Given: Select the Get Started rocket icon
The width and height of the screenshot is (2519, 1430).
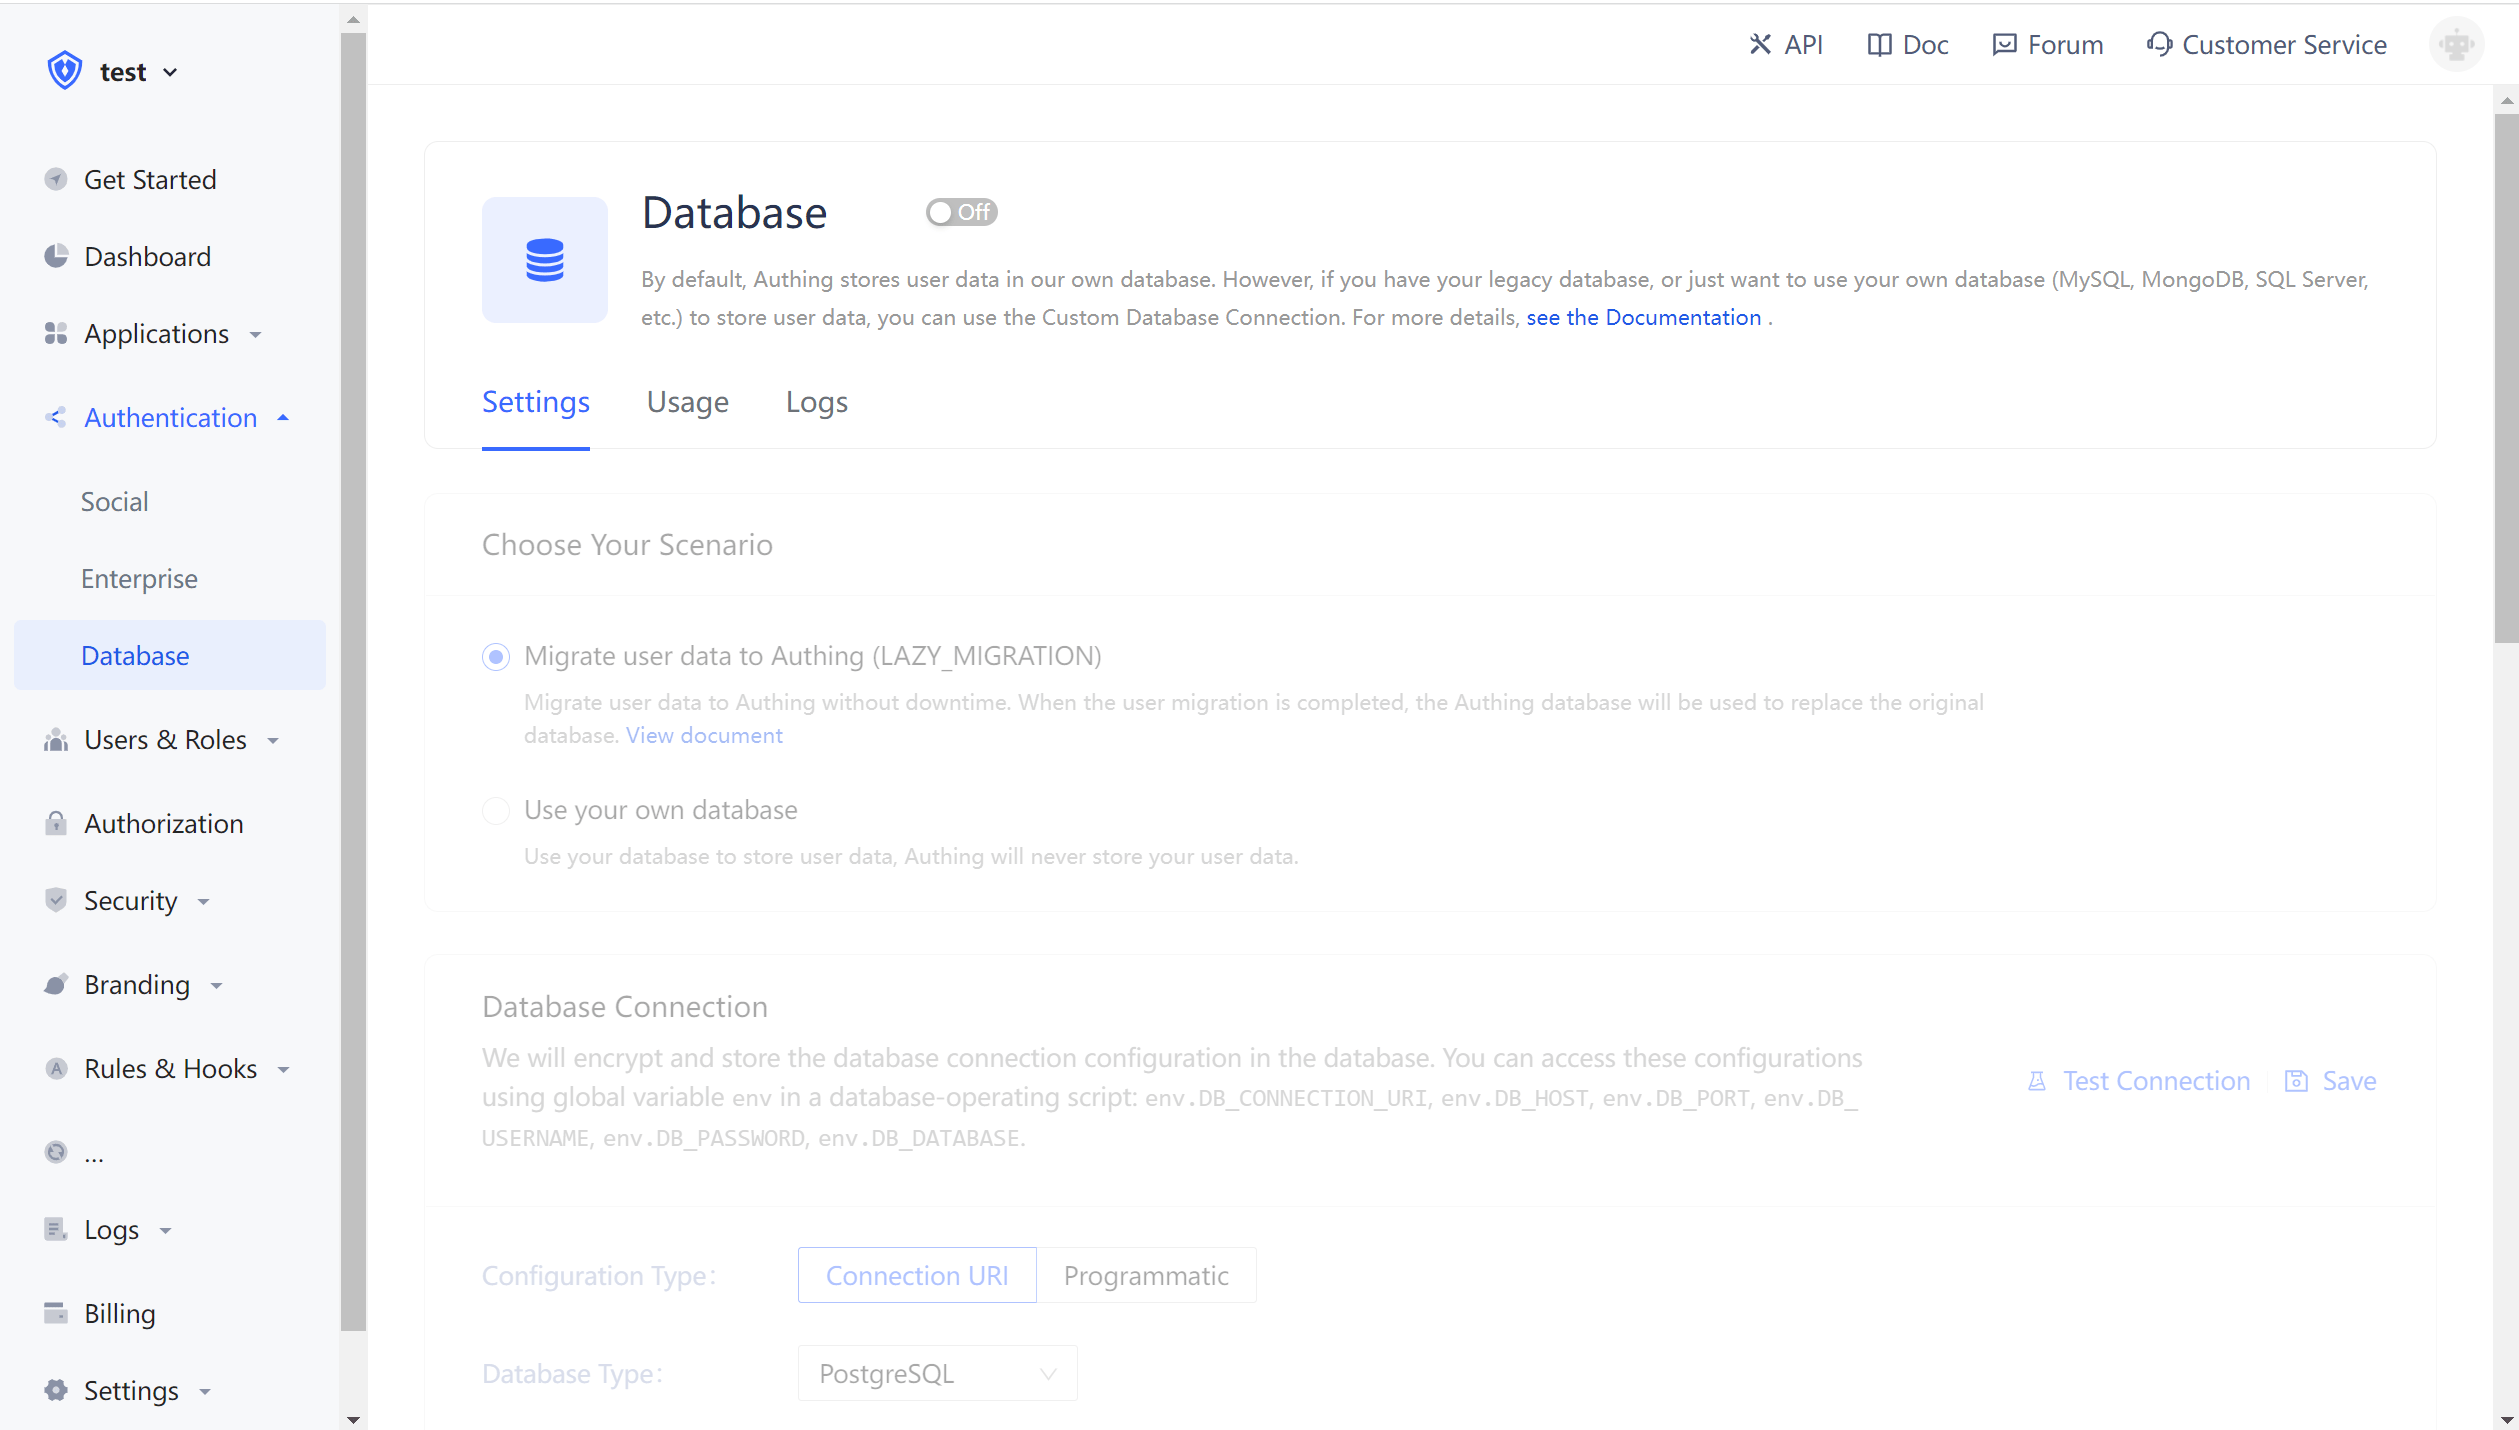Looking at the screenshot, I should pos(56,179).
